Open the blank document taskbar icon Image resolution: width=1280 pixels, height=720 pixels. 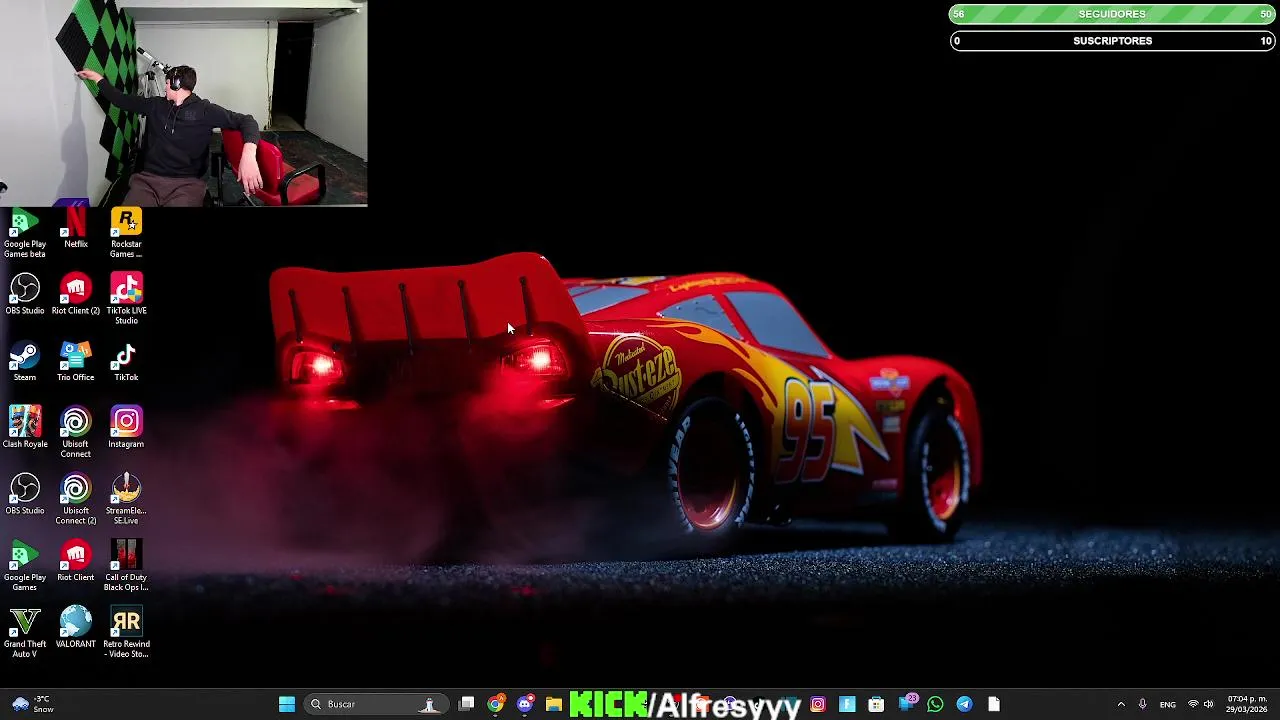coord(993,704)
